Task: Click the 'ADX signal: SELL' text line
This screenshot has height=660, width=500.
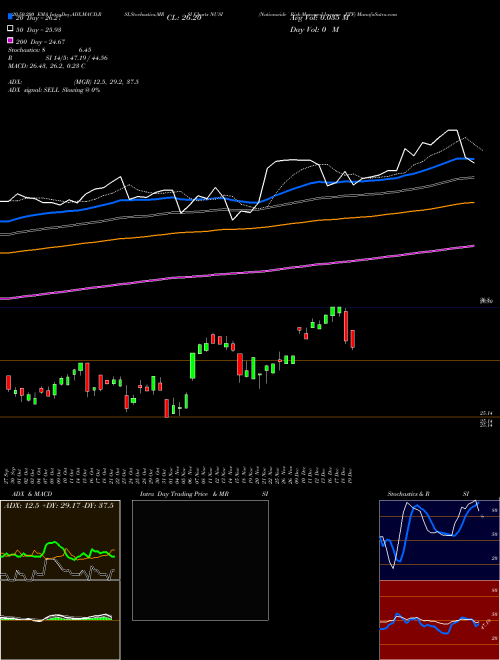Action: point(54,90)
